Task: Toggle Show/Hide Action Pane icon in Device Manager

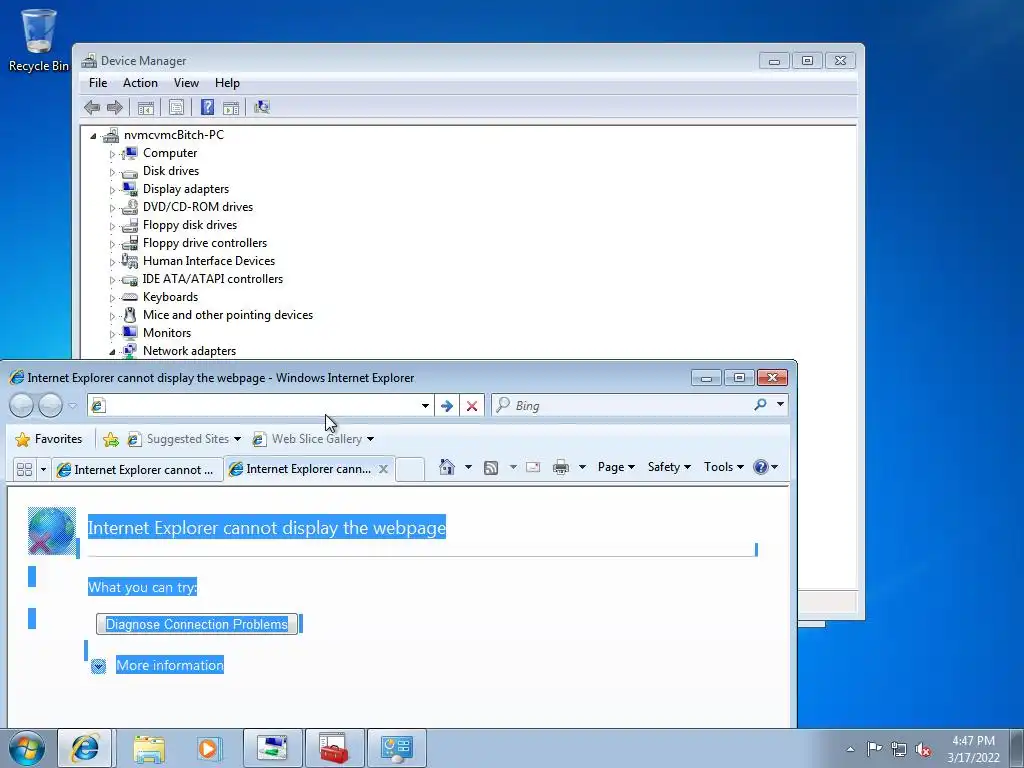Action: [x=231, y=107]
